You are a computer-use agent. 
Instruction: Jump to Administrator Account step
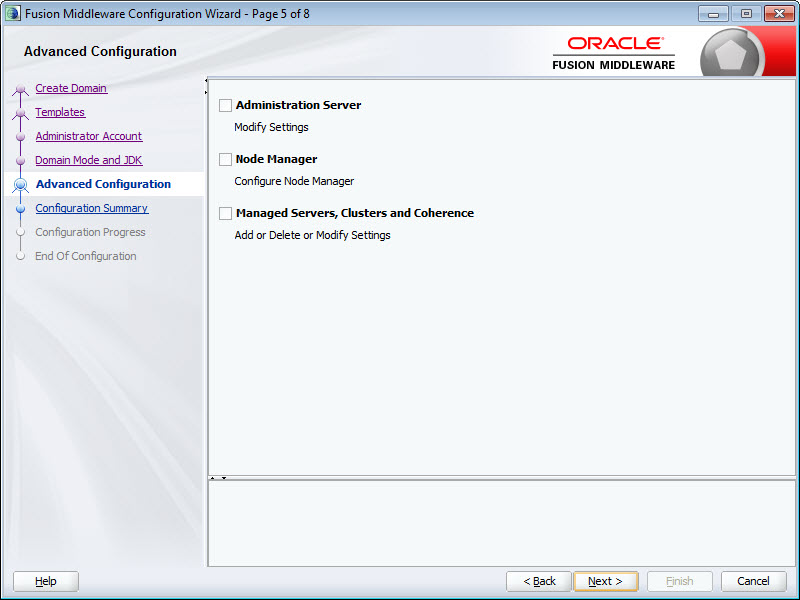coord(88,136)
